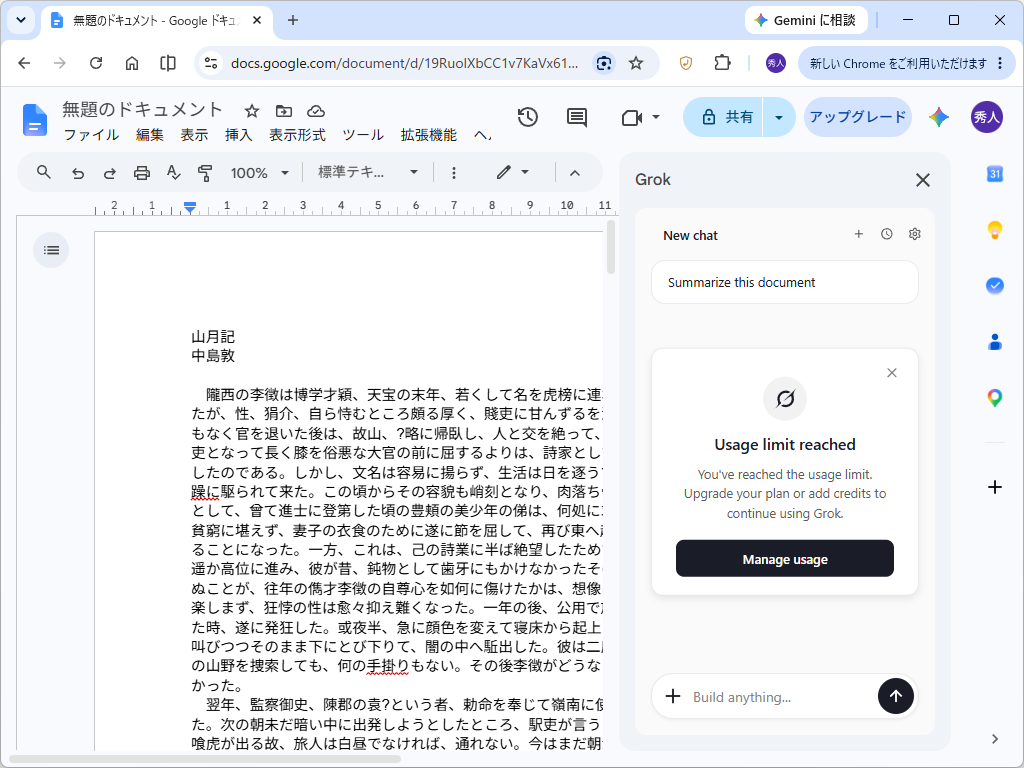Open ファイル menu

tap(91, 135)
